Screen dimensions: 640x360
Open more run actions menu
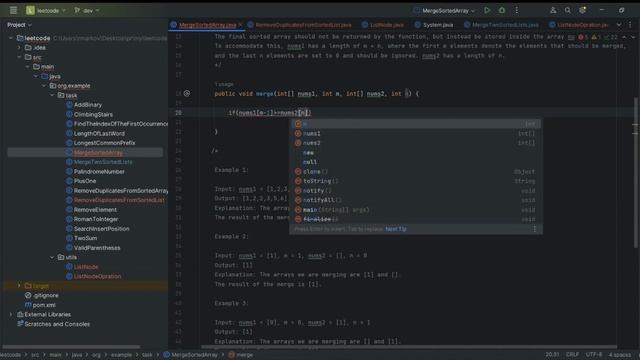point(516,10)
